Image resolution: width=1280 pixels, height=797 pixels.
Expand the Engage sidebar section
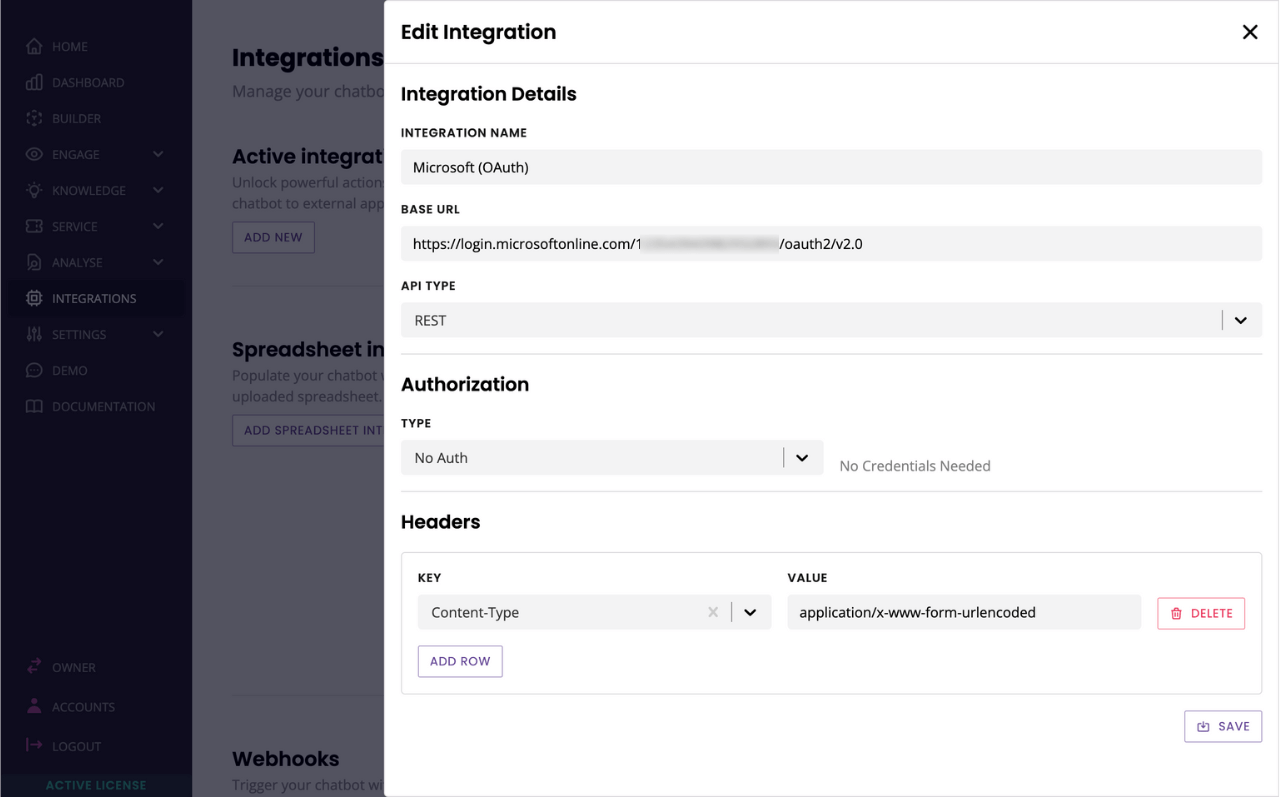pos(157,154)
